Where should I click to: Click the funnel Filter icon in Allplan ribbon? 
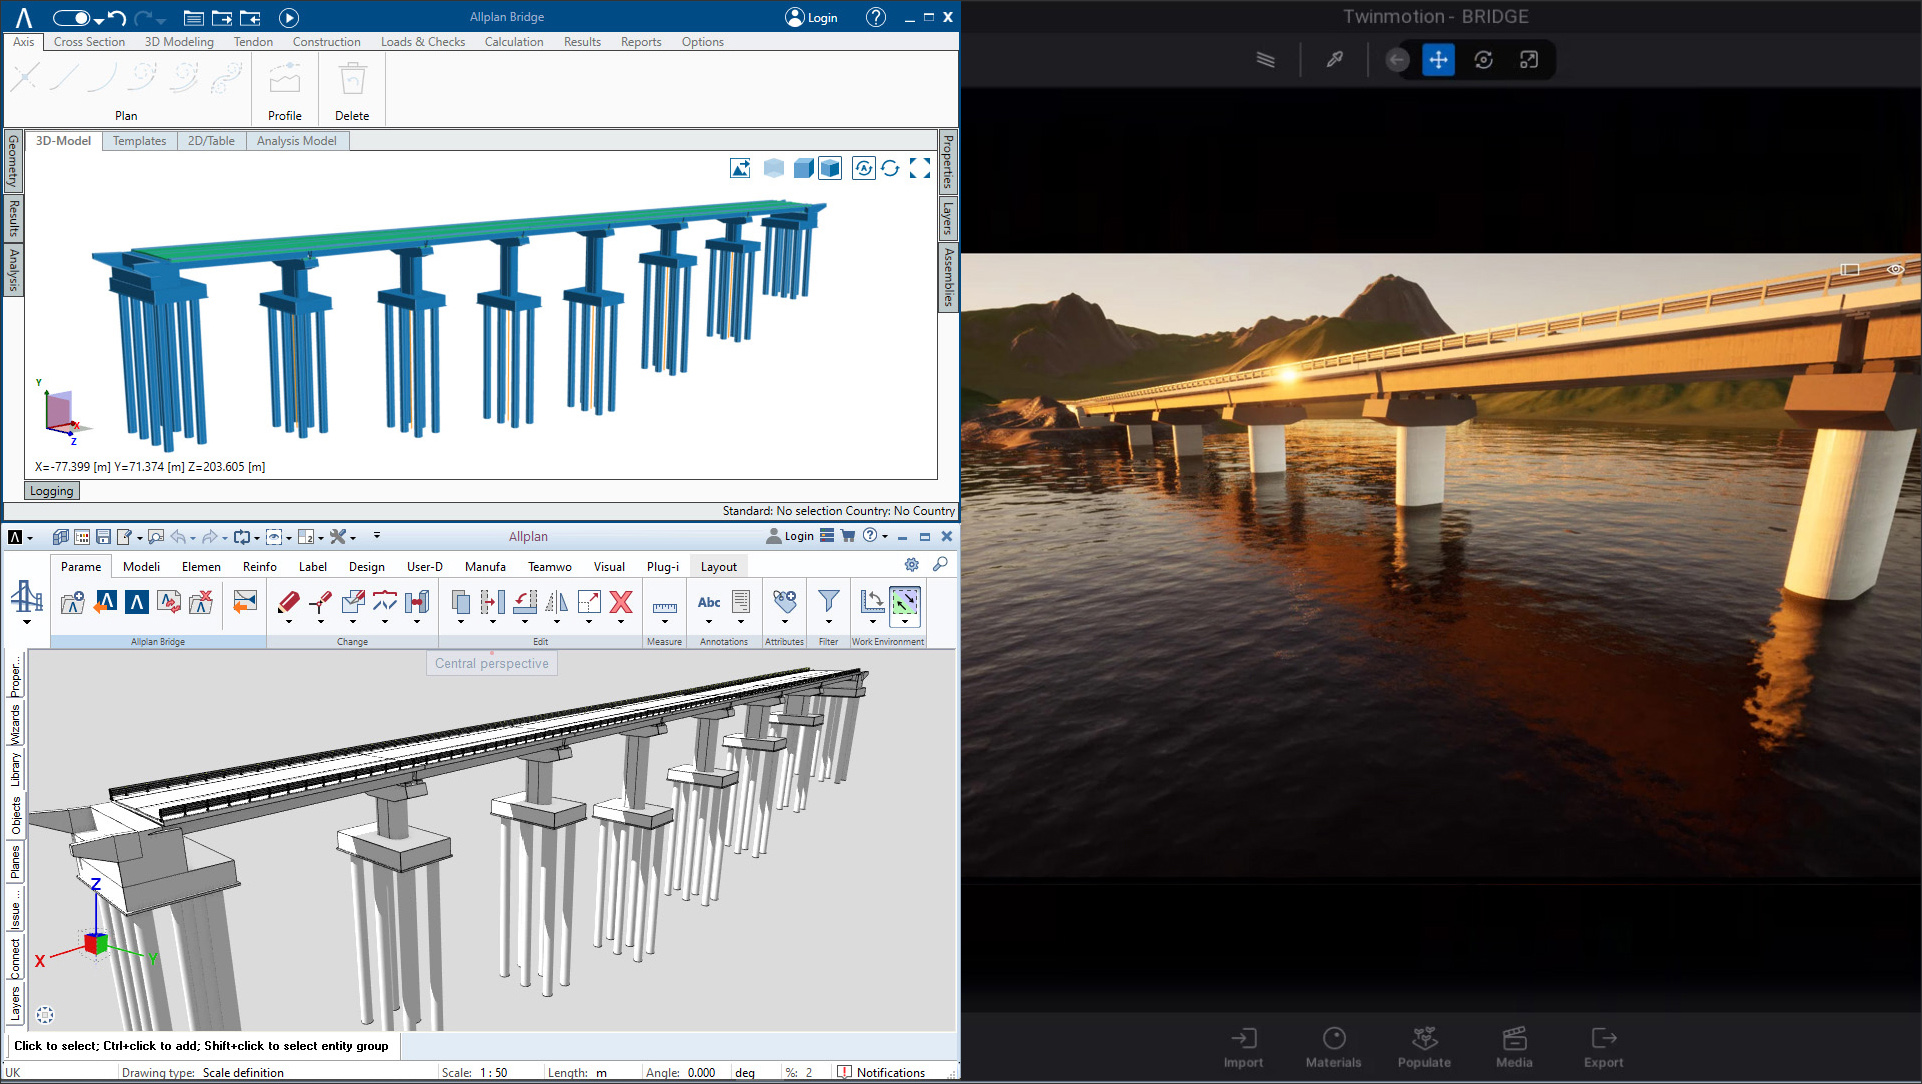click(828, 601)
